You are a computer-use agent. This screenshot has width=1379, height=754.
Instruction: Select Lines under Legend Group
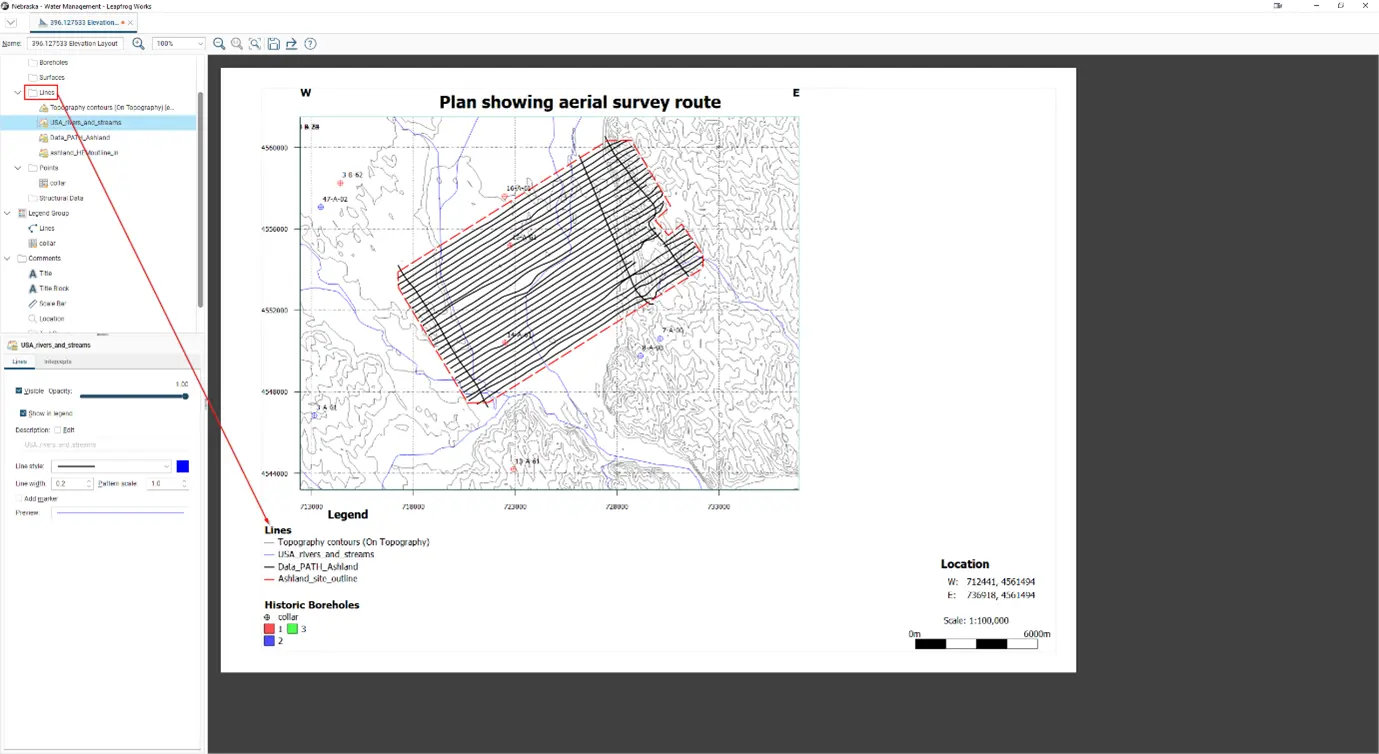[41, 228]
